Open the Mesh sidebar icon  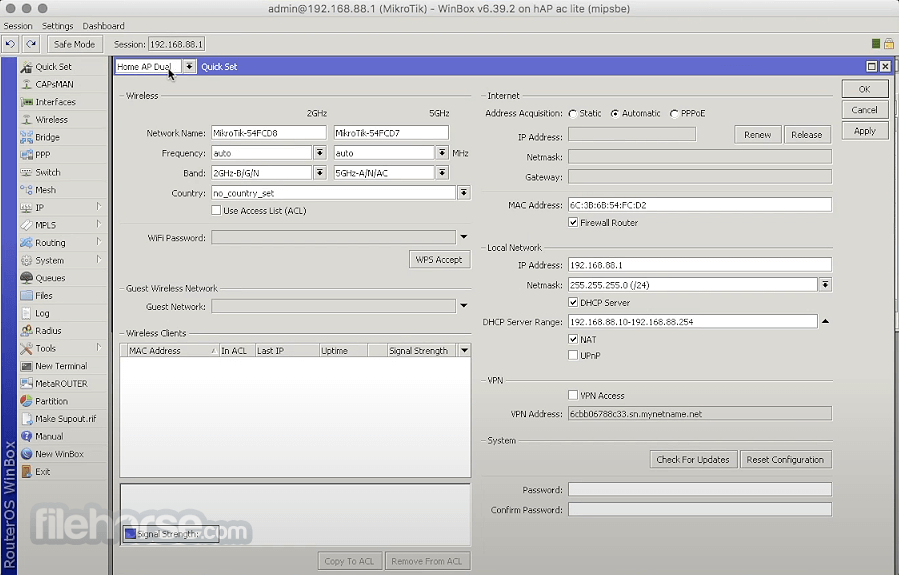[26, 190]
